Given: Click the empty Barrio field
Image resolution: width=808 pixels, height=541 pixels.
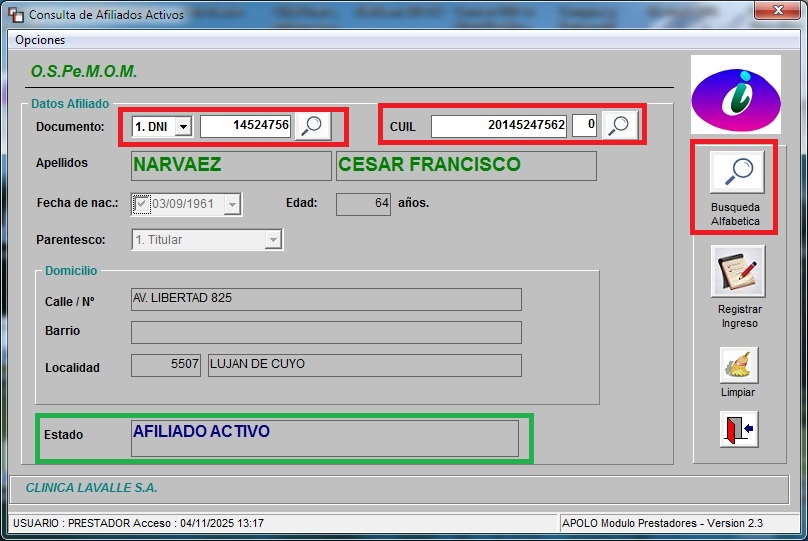Looking at the screenshot, I should (x=326, y=332).
